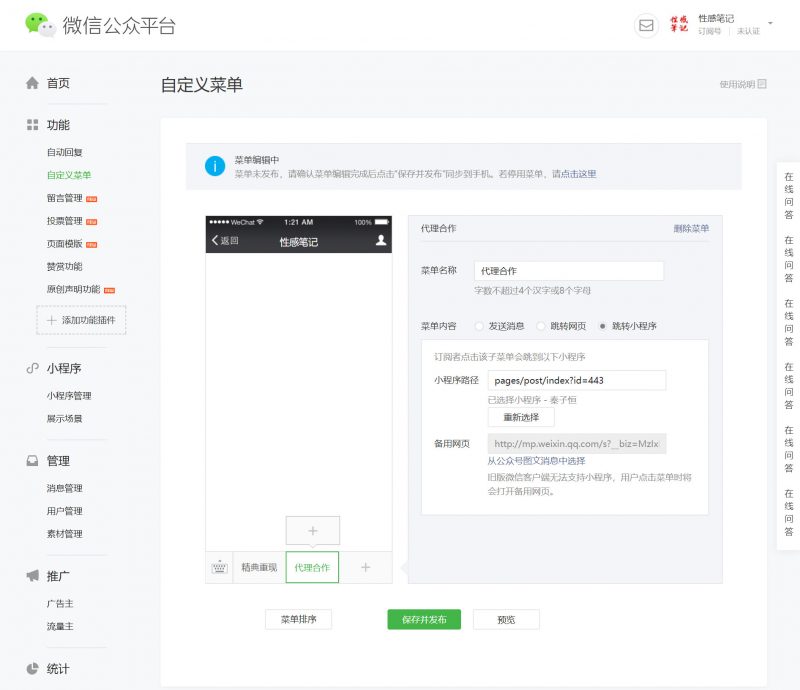Open 自动回复 in the sidebar
Image resolution: width=800 pixels, height=690 pixels.
(x=64, y=152)
